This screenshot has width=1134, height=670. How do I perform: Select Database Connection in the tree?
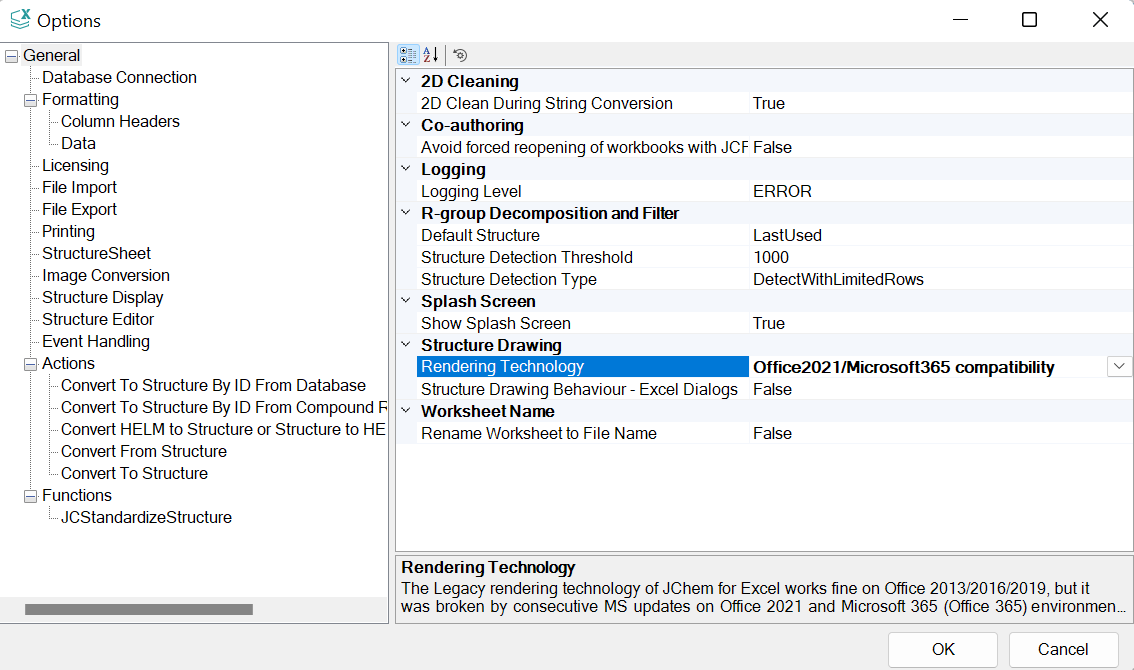(x=119, y=77)
